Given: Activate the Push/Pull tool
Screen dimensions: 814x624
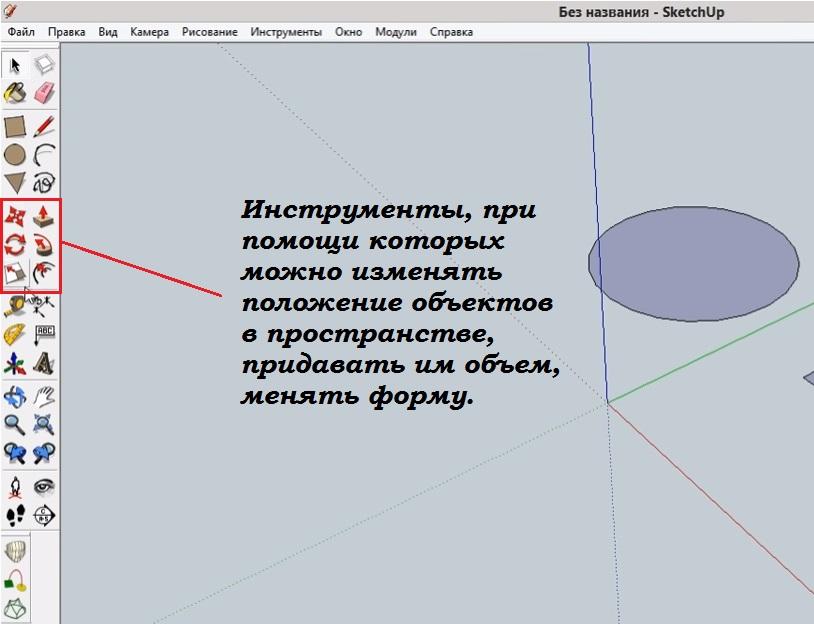Looking at the screenshot, I should [44, 216].
